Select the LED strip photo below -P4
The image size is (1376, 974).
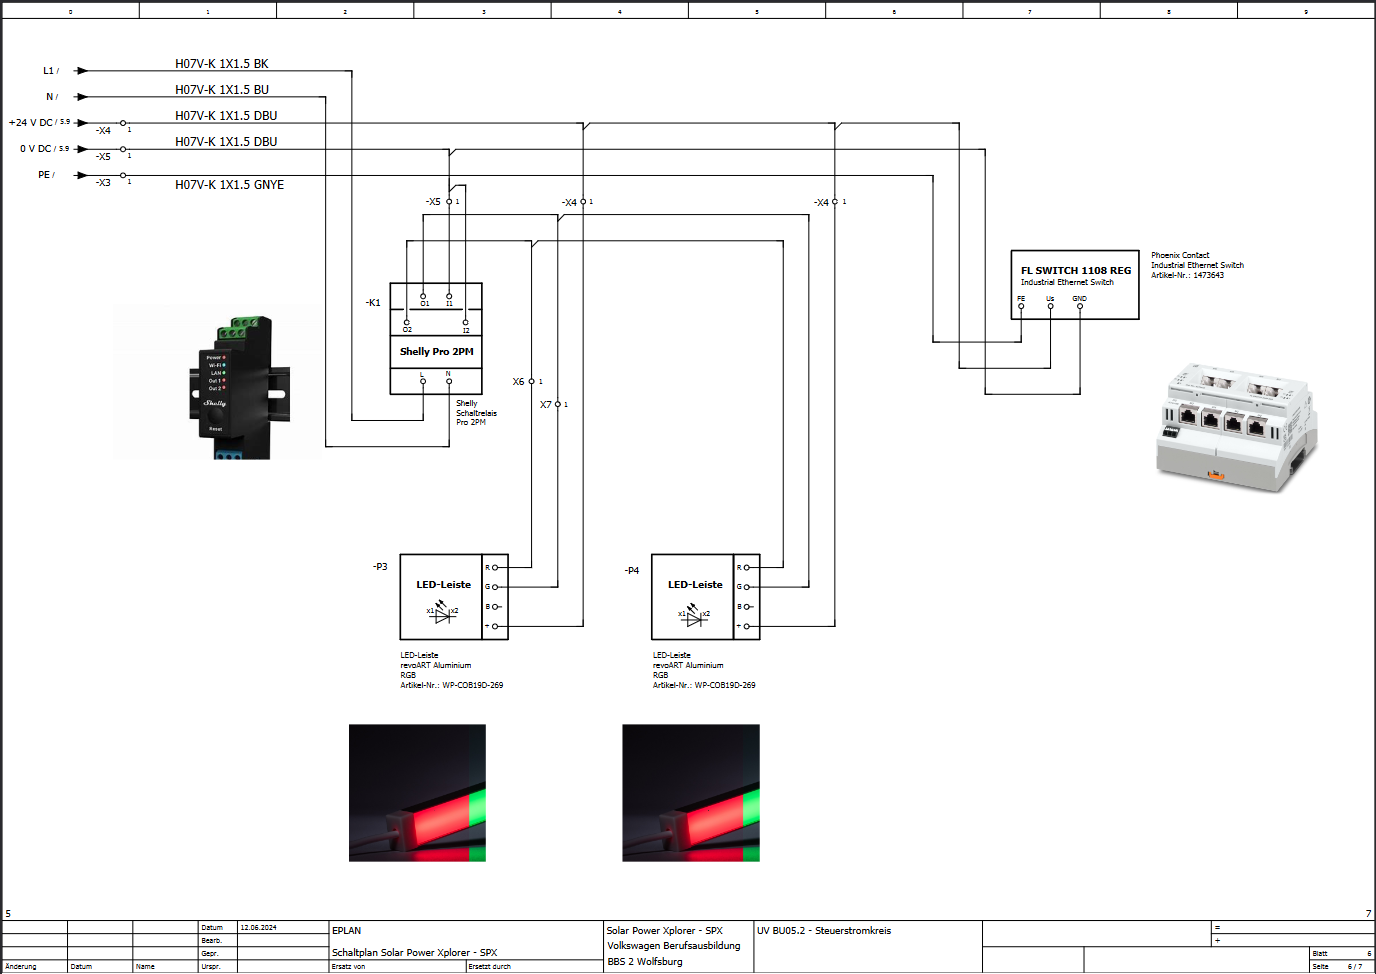690,792
